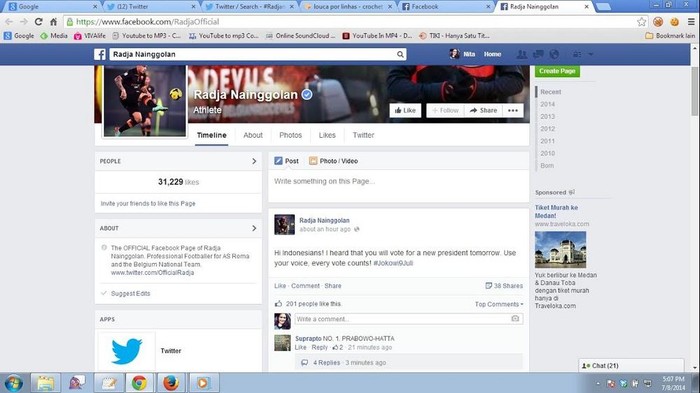Screen dimensions: 700x393
Task: Jump to Born in the timeline navigator
Action: pyautogui.click(x=547, y=165)
